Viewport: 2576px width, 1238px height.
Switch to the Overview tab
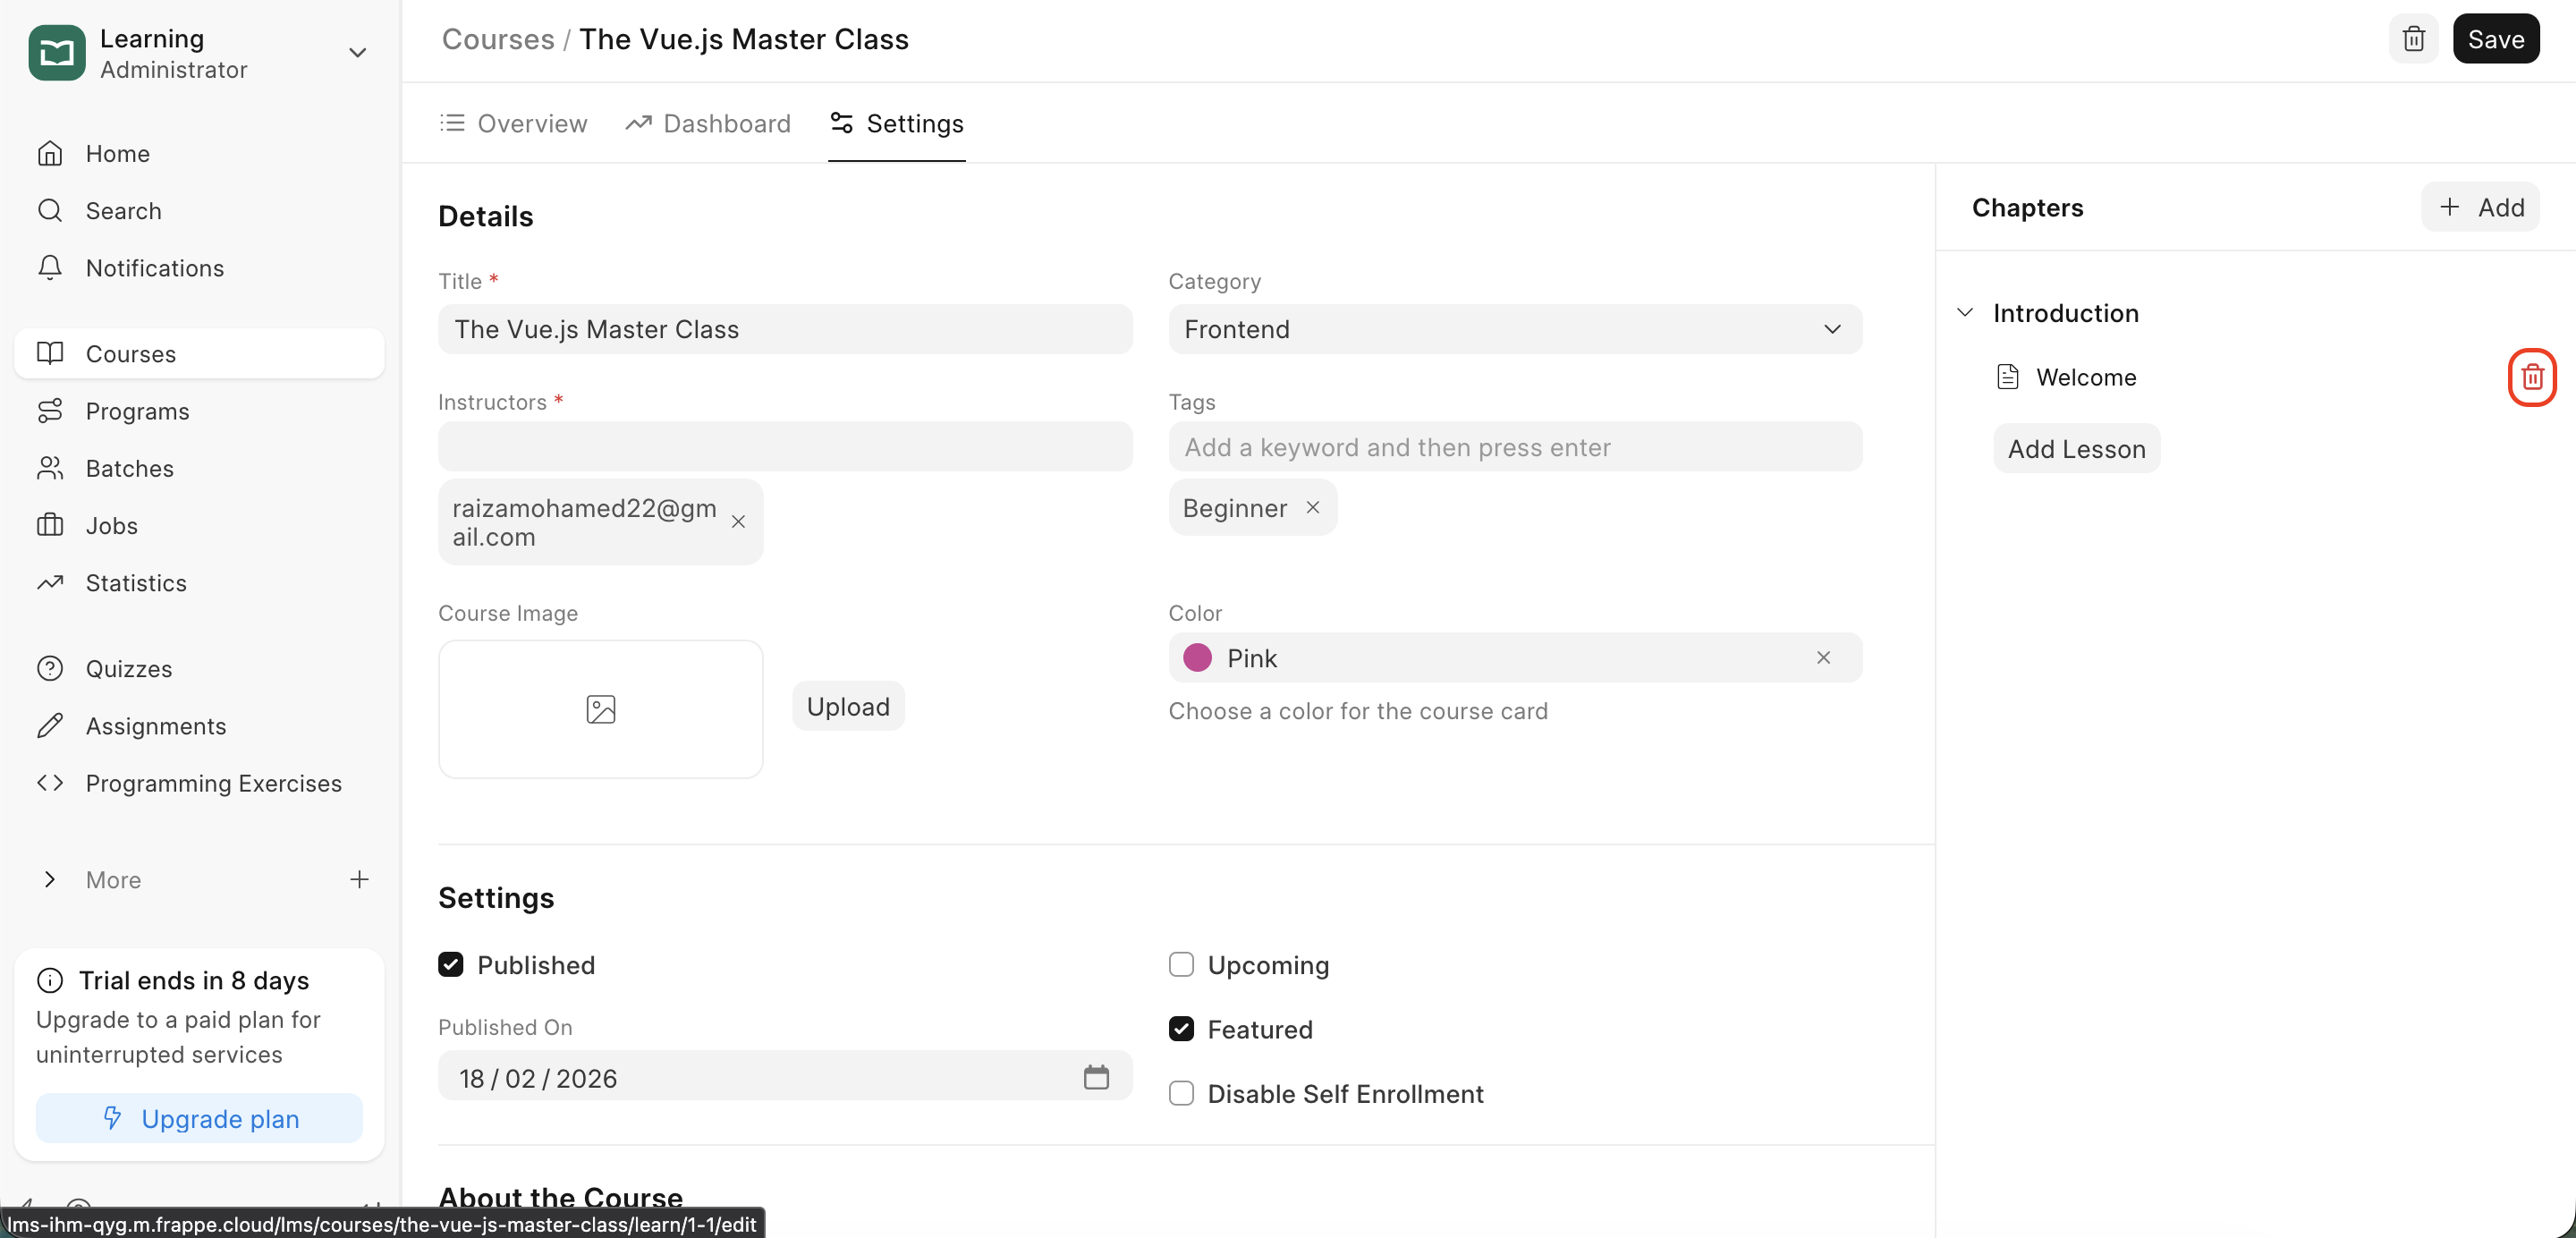click(514, 123)
